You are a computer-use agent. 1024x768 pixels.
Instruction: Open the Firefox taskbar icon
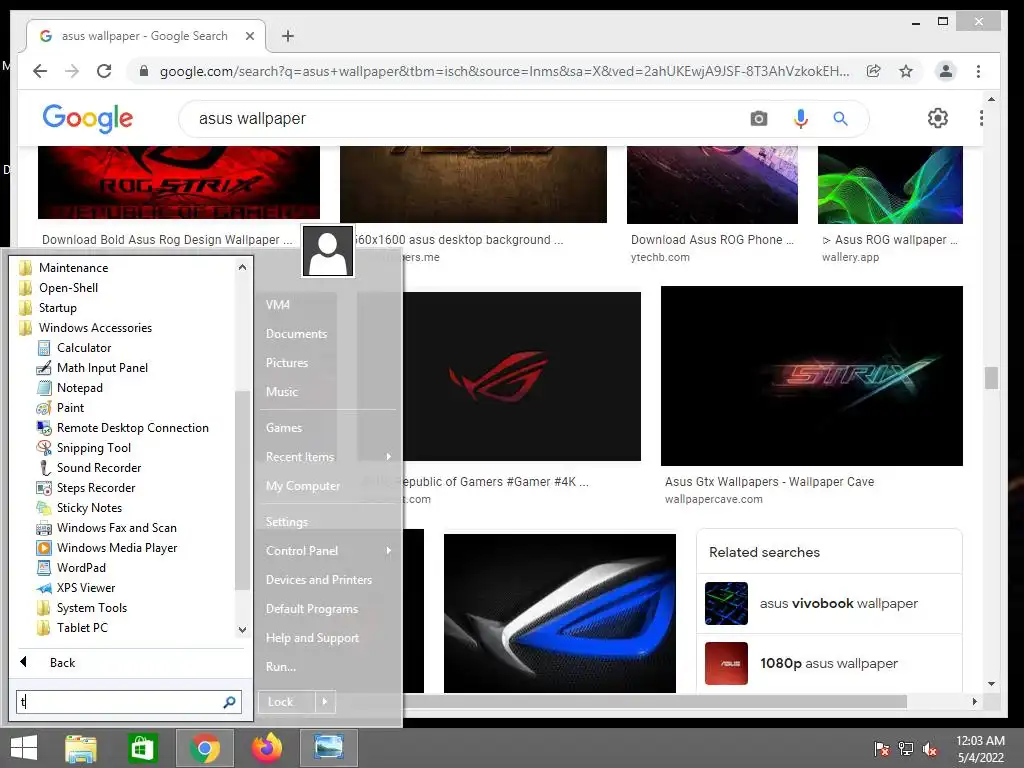[x=267, y=748]
